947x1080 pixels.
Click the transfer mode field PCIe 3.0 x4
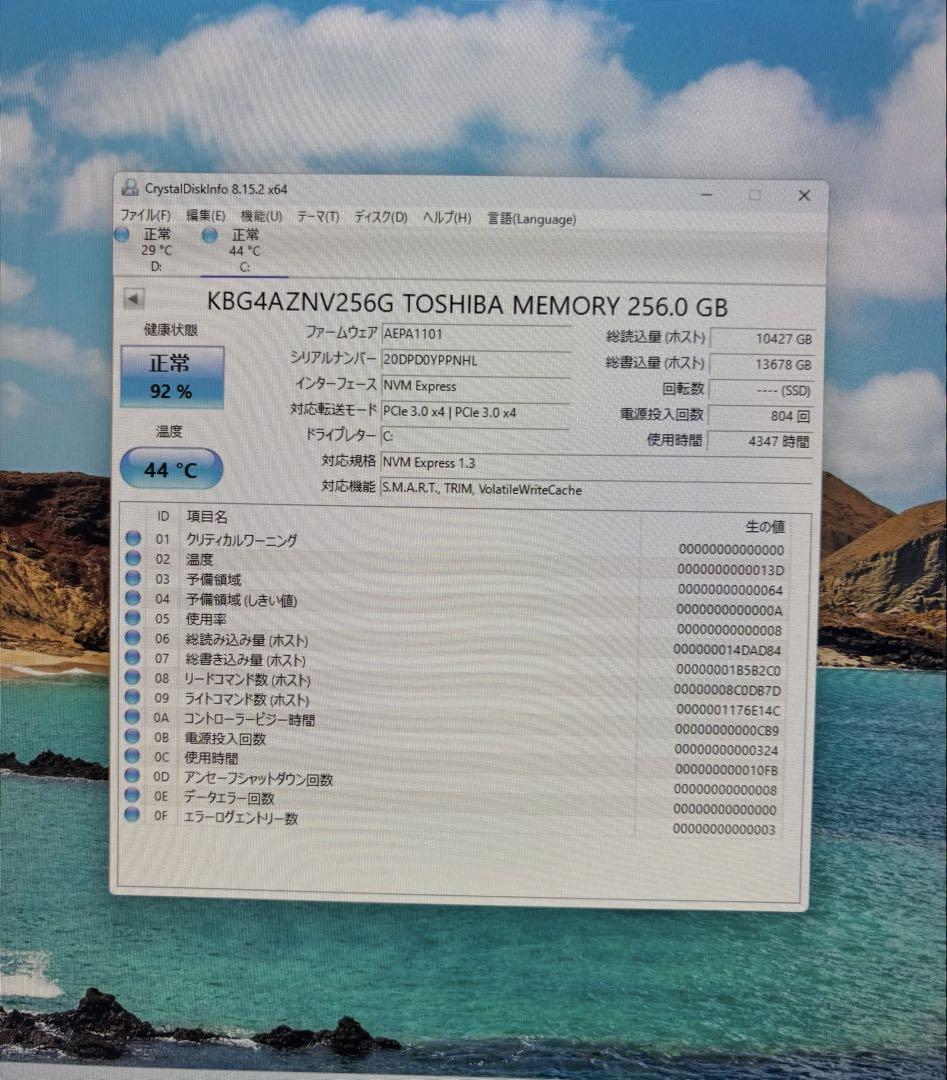(475, 412)
